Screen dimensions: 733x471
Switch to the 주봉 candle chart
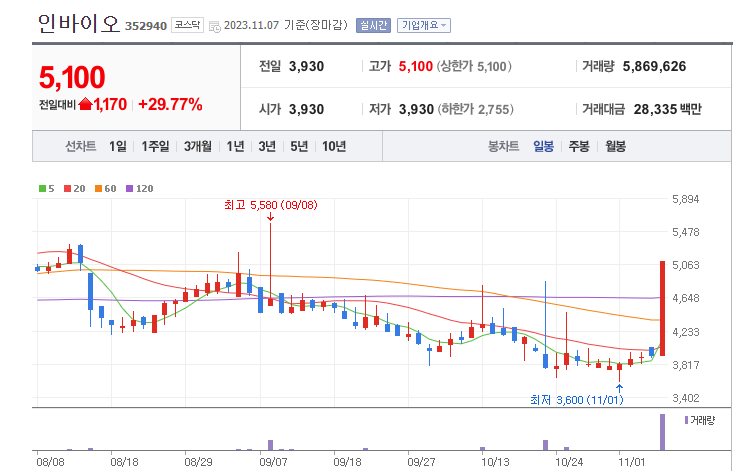coord(579,146)
